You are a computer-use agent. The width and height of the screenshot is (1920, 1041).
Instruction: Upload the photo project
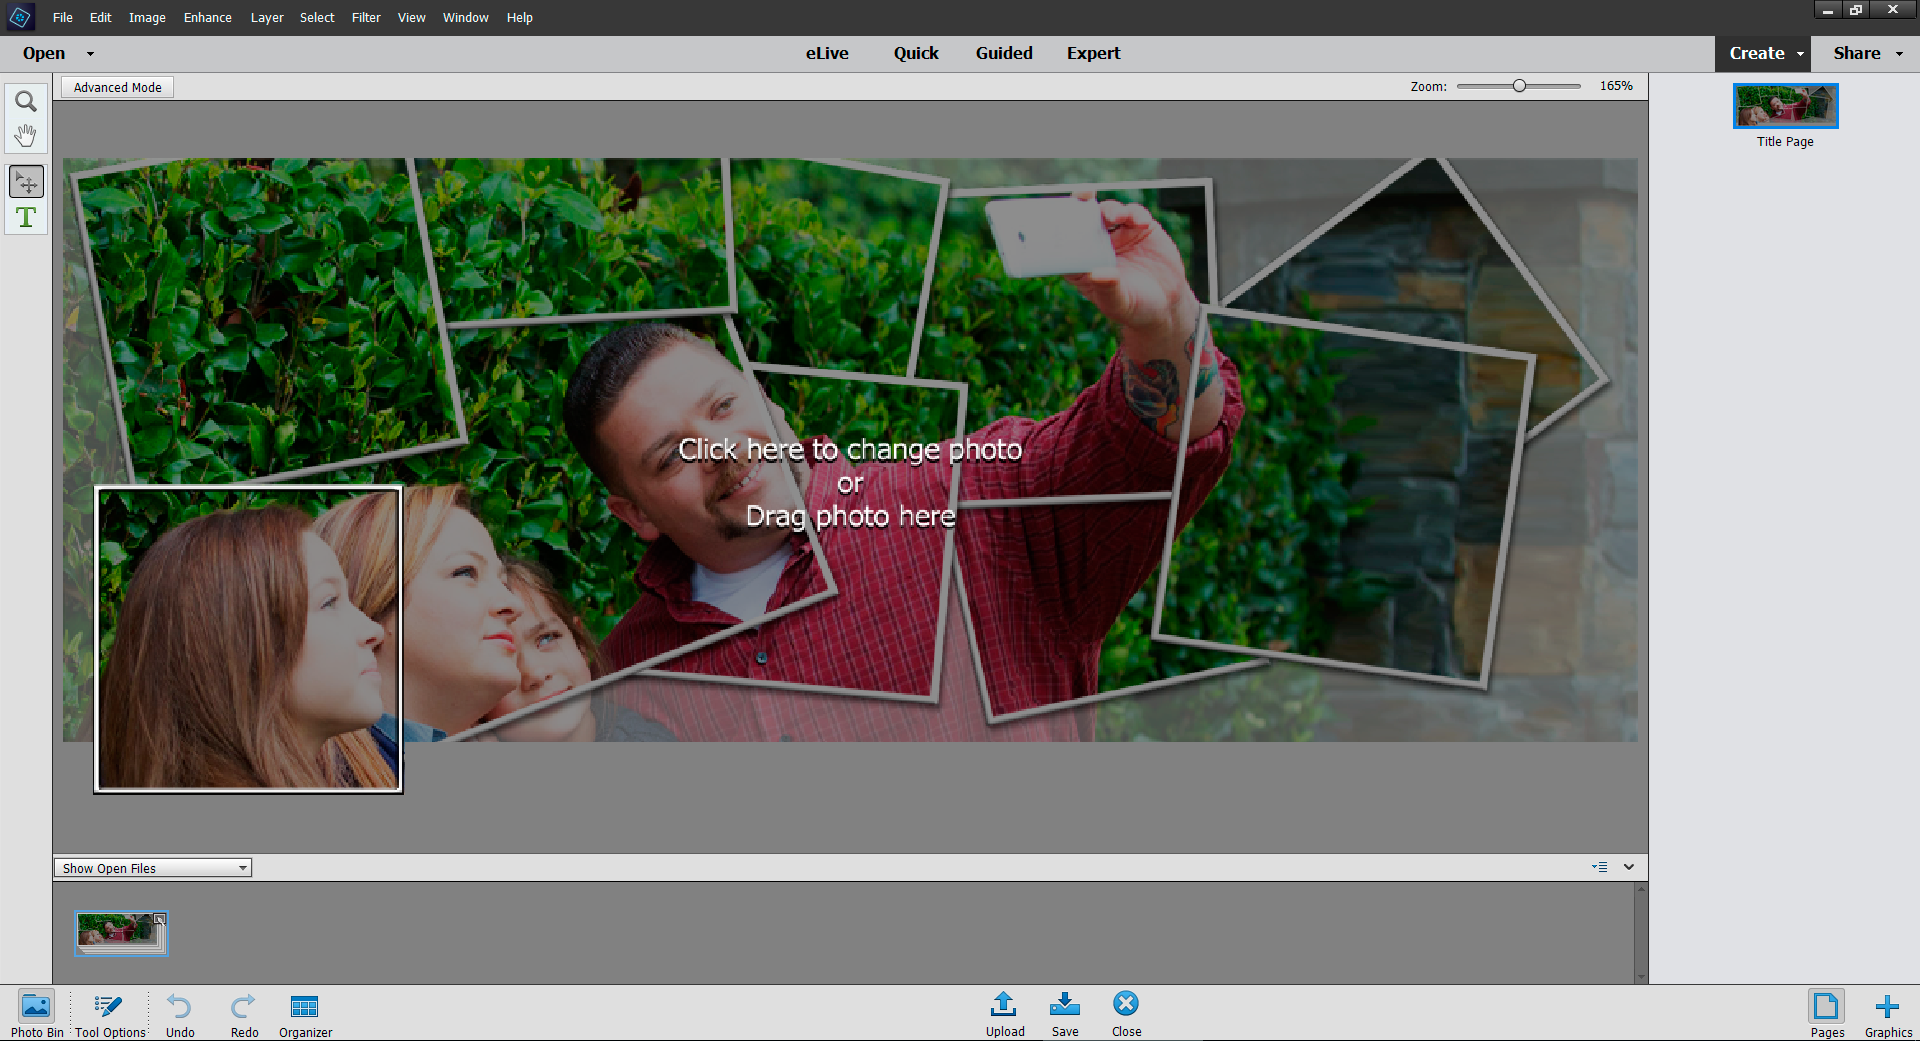click(1004, 1013)
